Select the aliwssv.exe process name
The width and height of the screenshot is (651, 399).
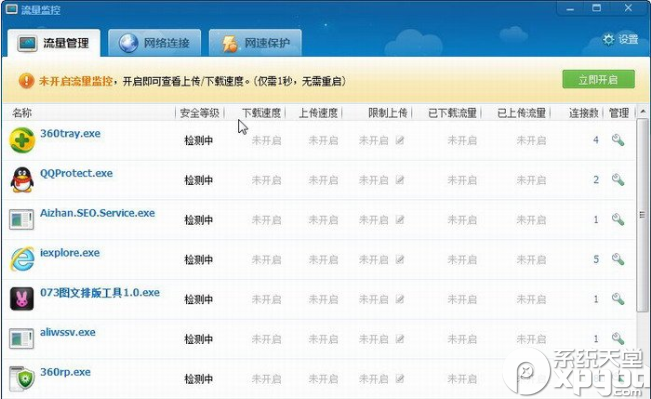(x=68, y=332)
